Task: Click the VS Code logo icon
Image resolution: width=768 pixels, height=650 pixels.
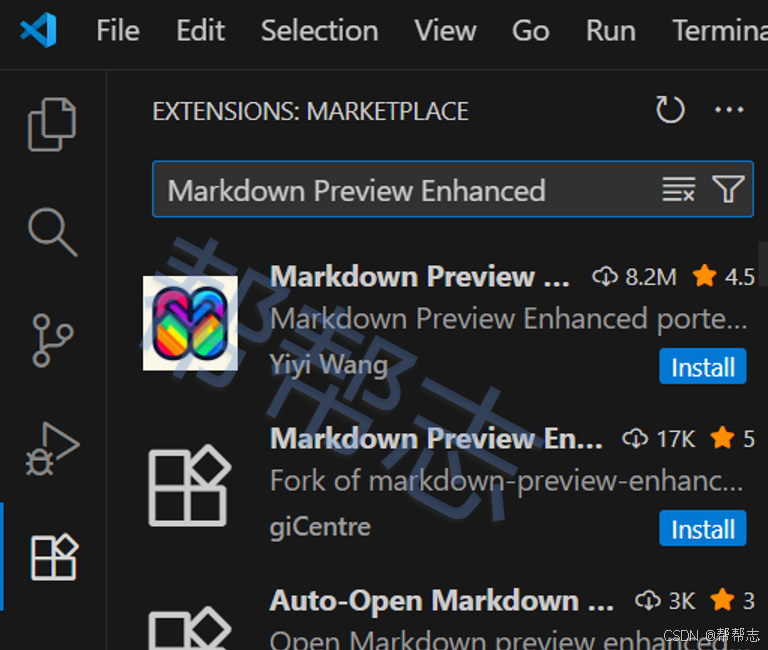Action: 39,30
